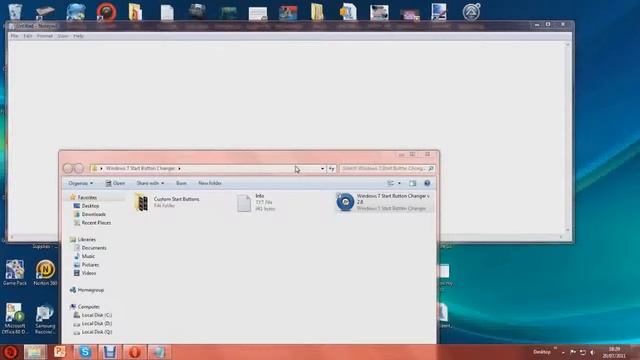This screenshot has height=360, width=640.
Task: Open the File menu in Notepad
Action: pos(14,36)
